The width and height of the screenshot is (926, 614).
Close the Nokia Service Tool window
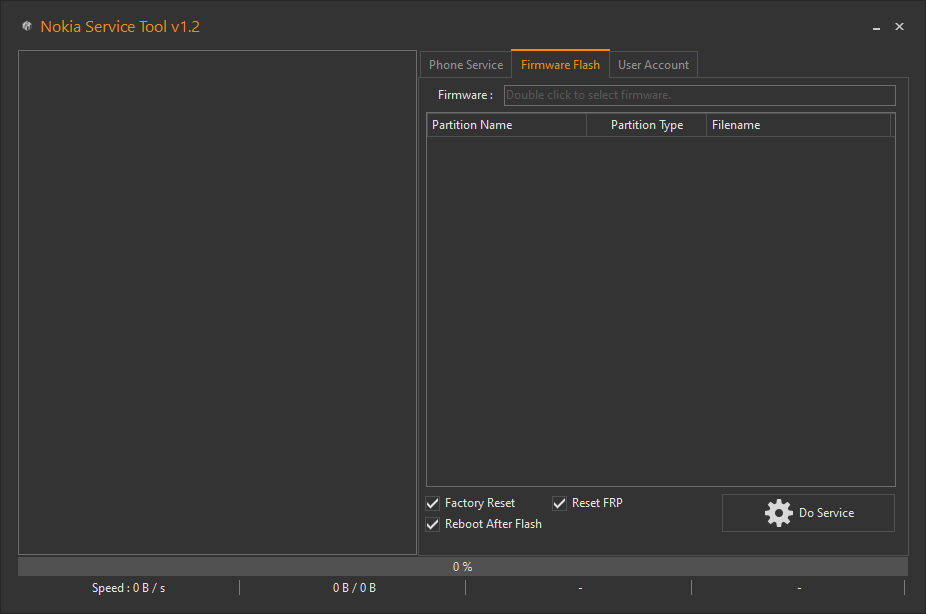tap(899, 27)
